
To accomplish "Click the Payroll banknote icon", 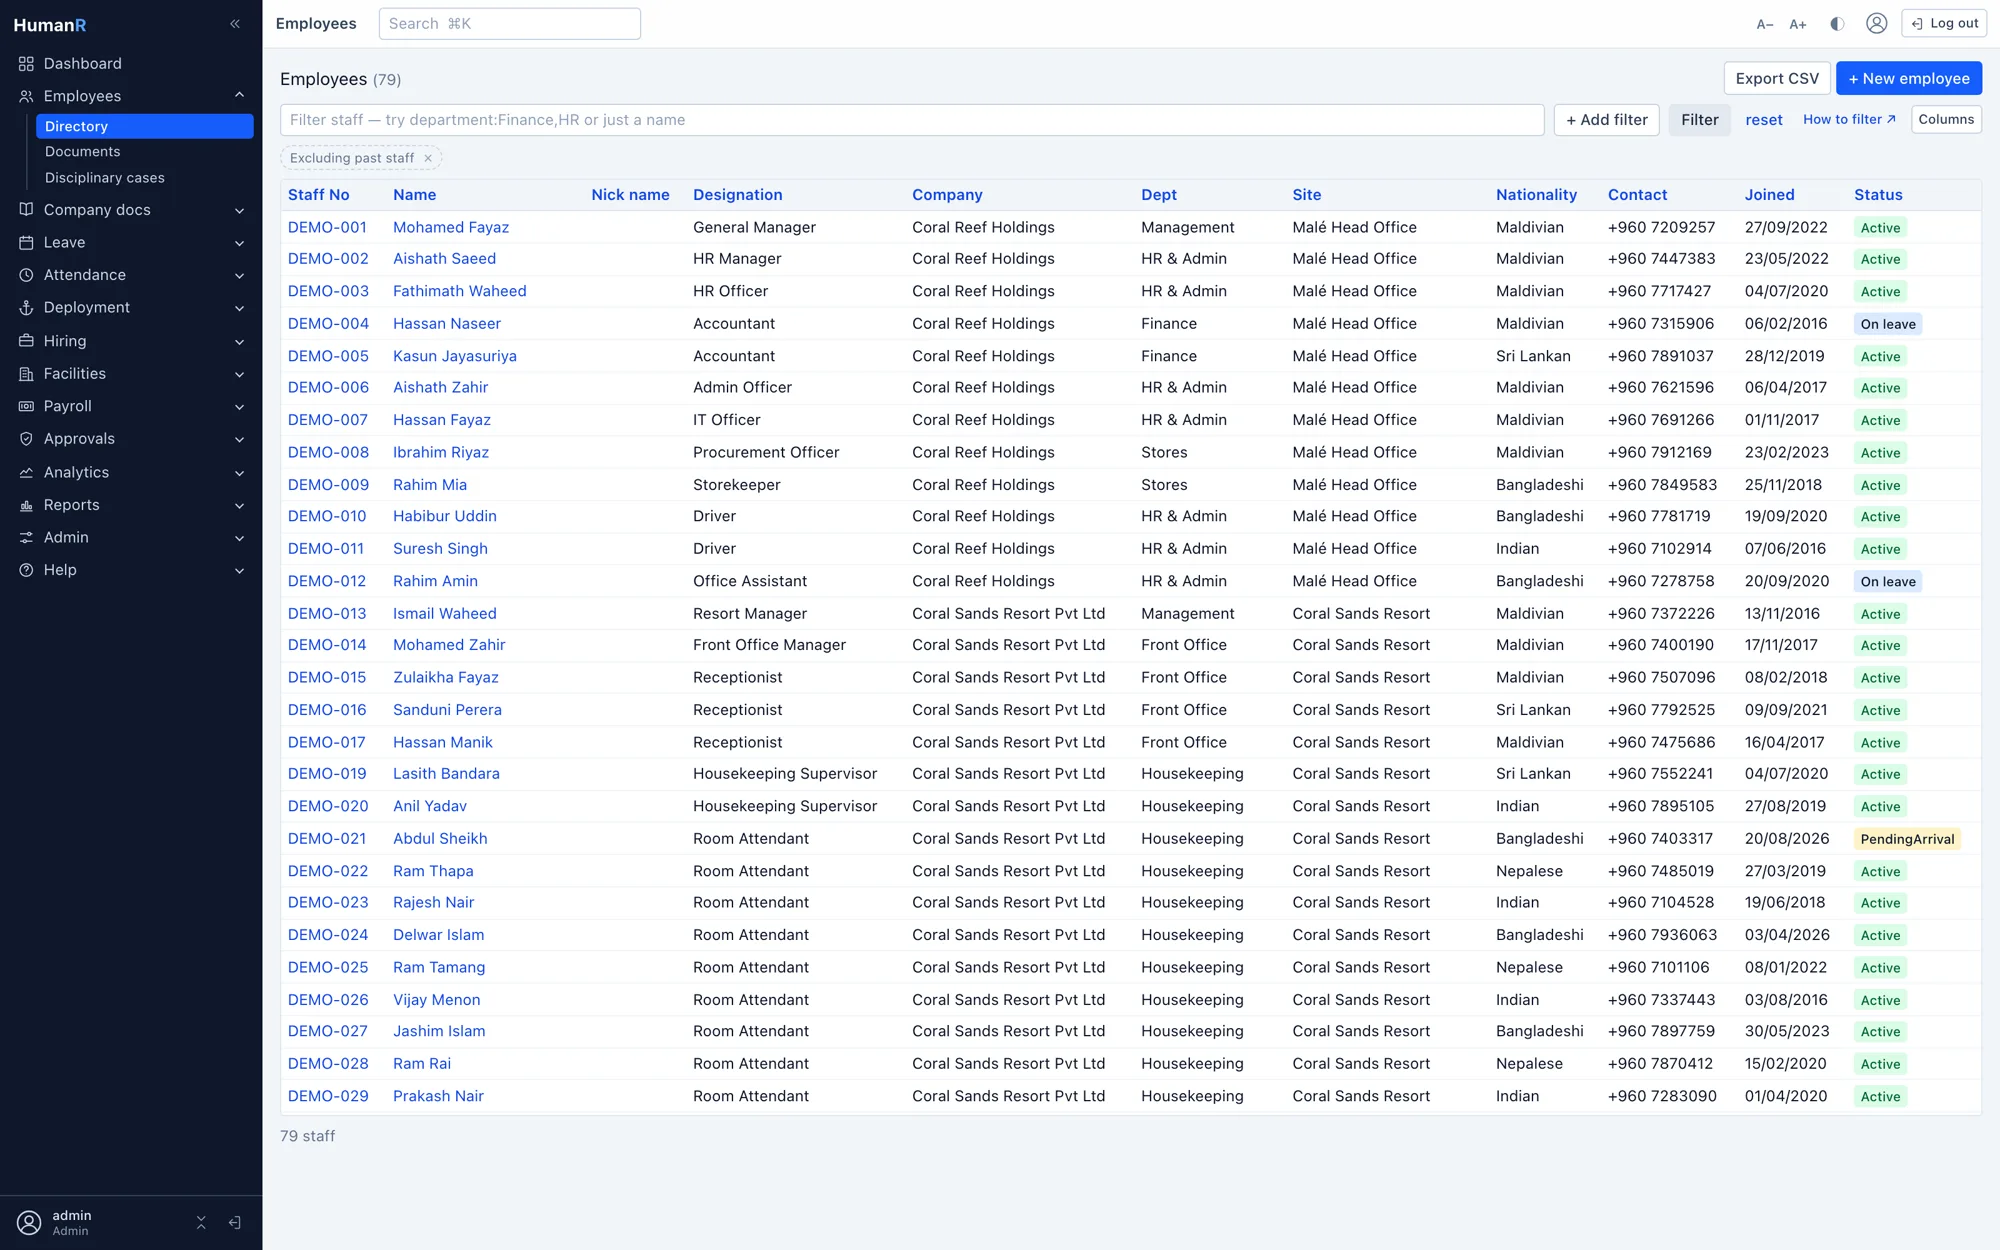I will click(x=26, y=407).
